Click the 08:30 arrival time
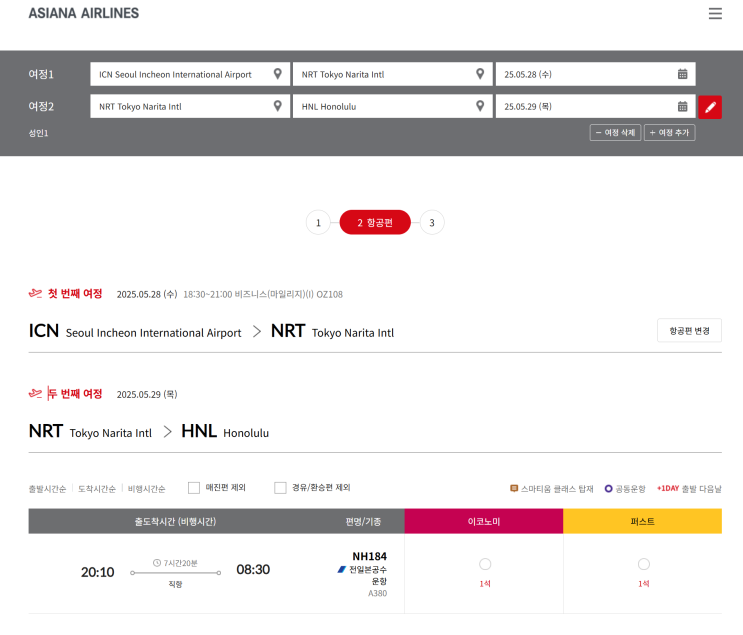 tap(253, 569)
